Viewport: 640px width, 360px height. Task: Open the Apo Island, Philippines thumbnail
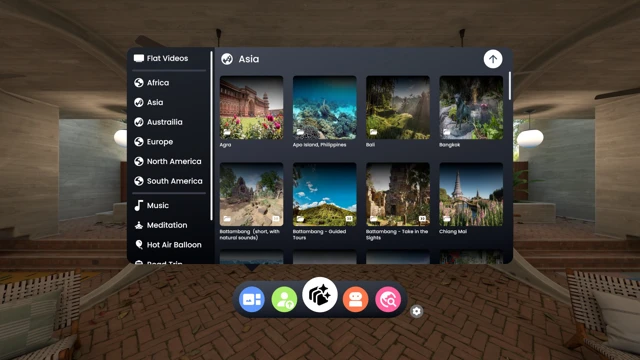coord(324,108)
